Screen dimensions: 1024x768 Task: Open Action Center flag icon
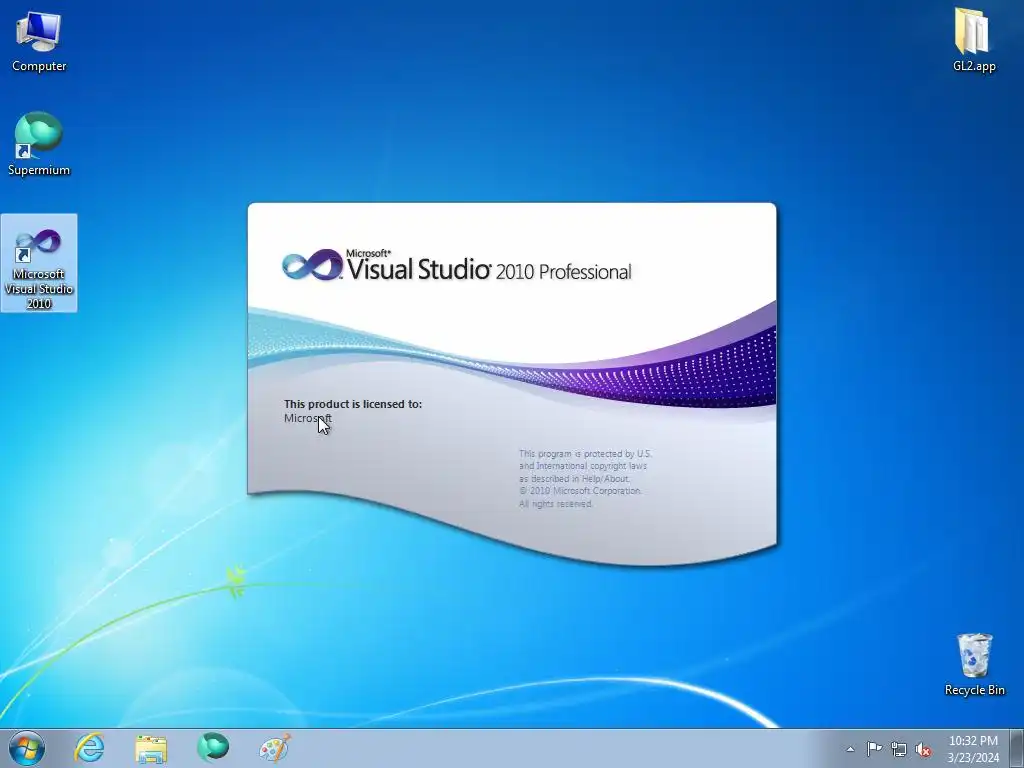pos(874,749)
